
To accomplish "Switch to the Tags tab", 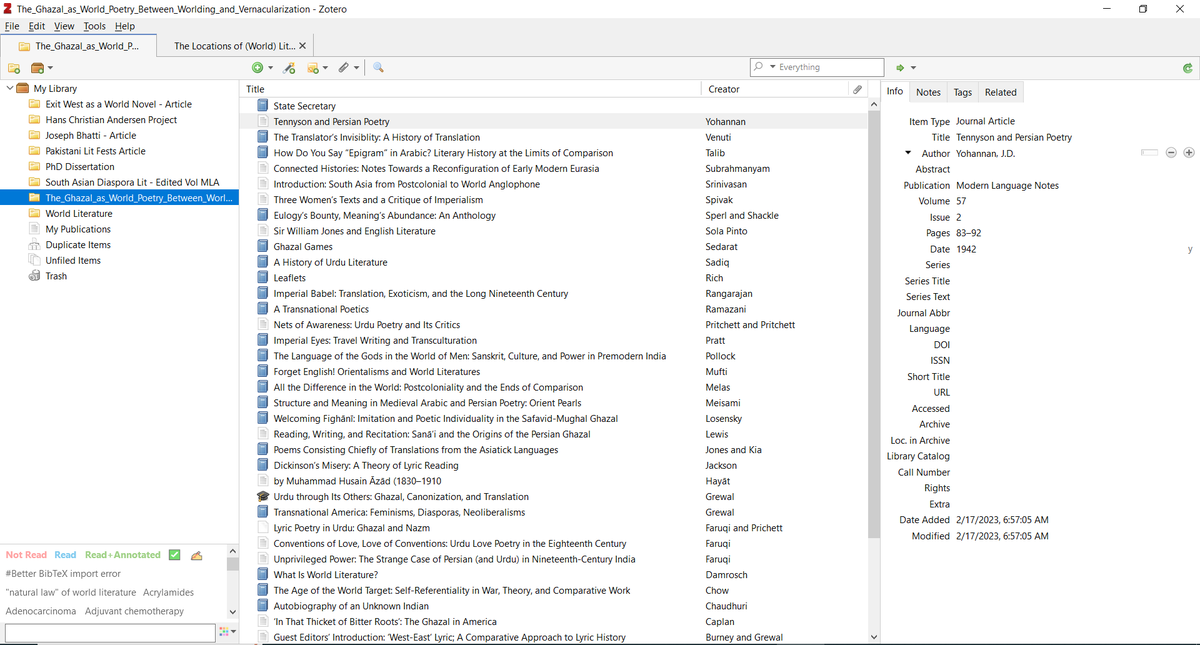I will [x=962, y=92].
